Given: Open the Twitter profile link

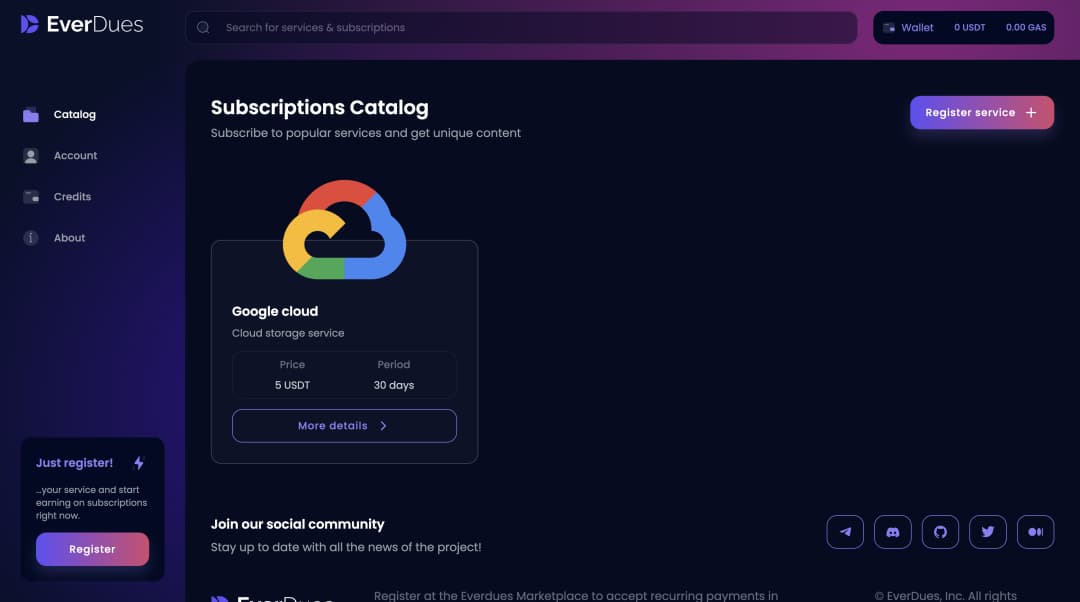Looking at the screenshot, I should (988, 532).
